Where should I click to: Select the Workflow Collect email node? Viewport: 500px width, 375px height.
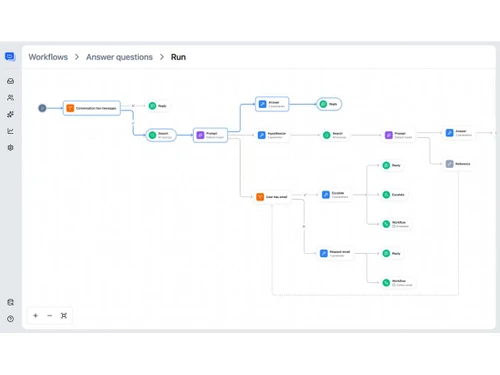398,283
